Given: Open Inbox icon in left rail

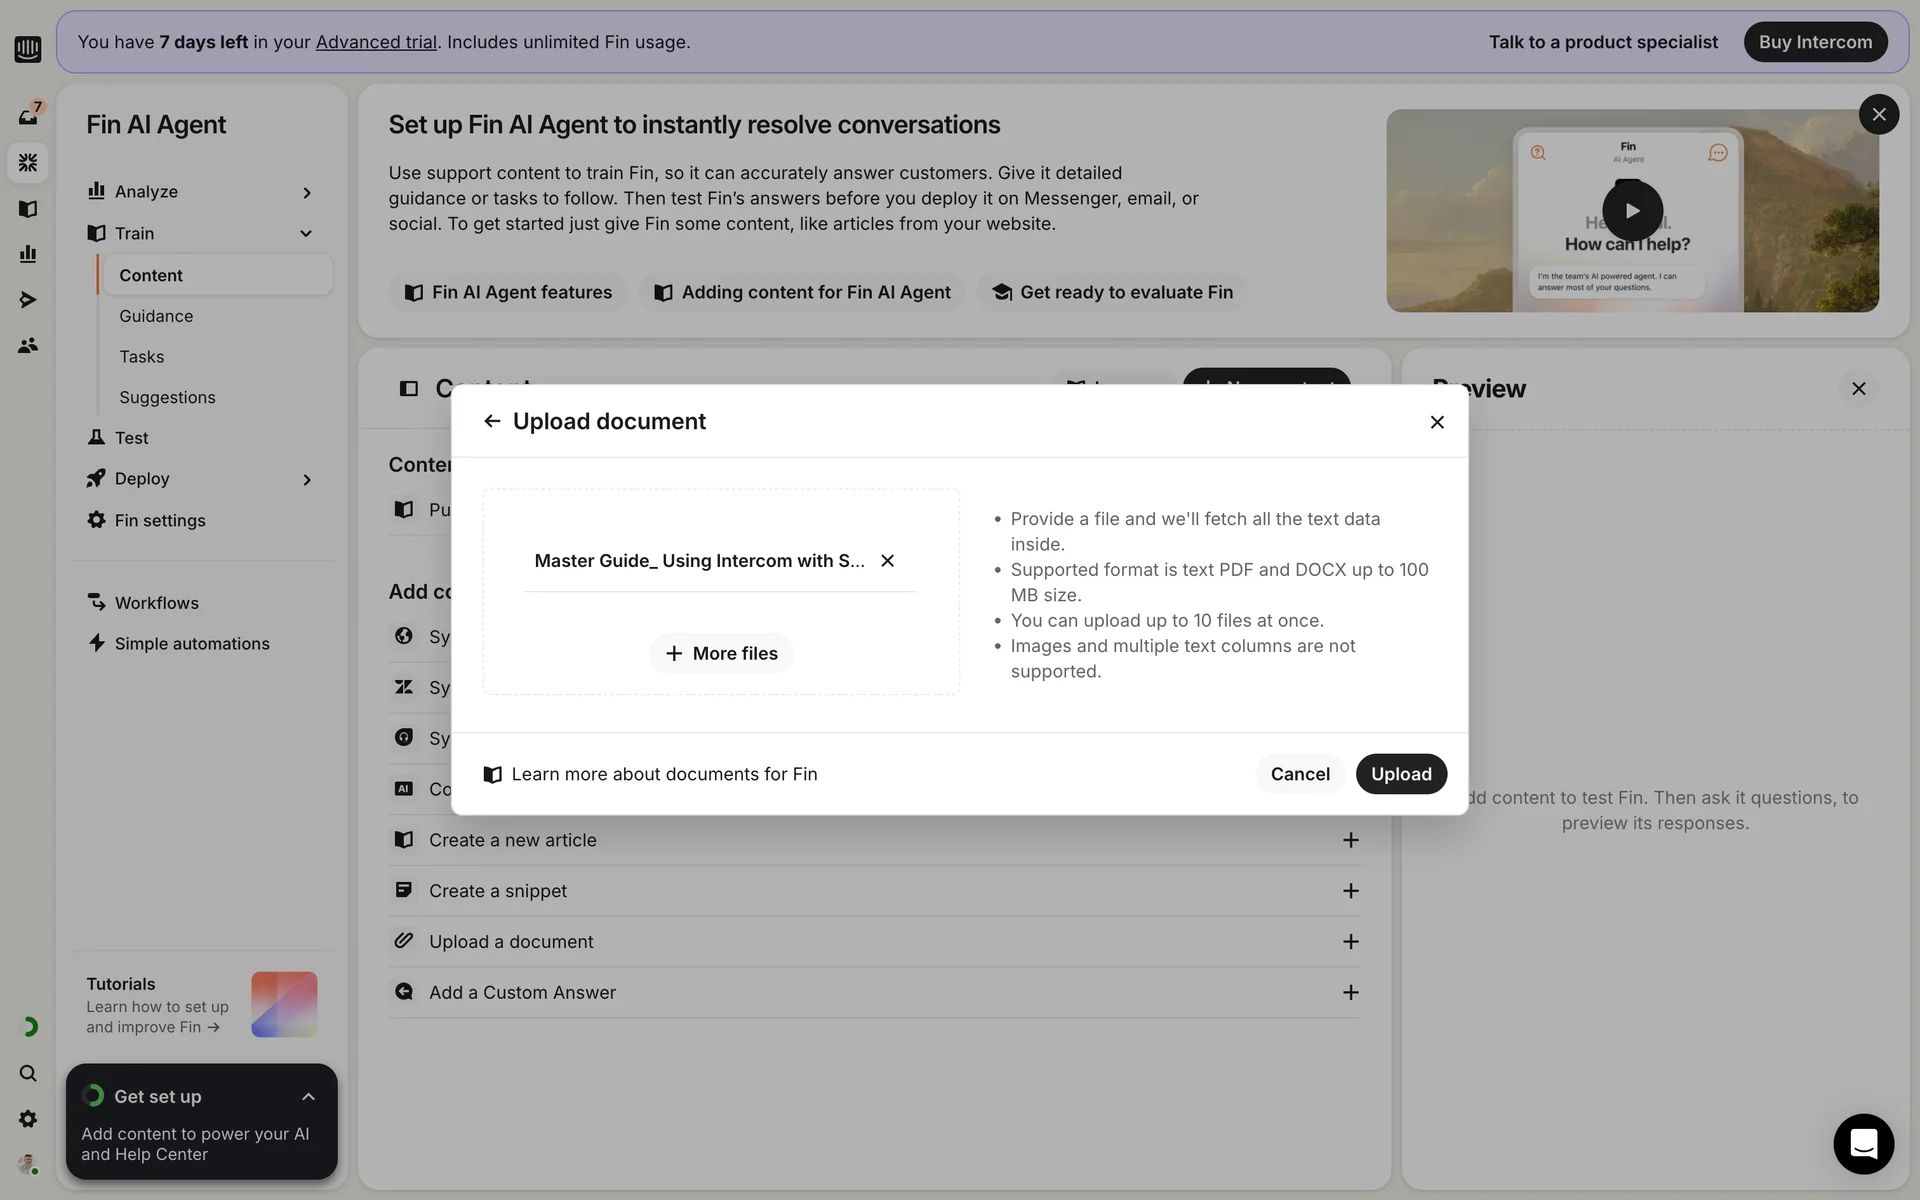Looking at the screenshot, I should 28,116.
